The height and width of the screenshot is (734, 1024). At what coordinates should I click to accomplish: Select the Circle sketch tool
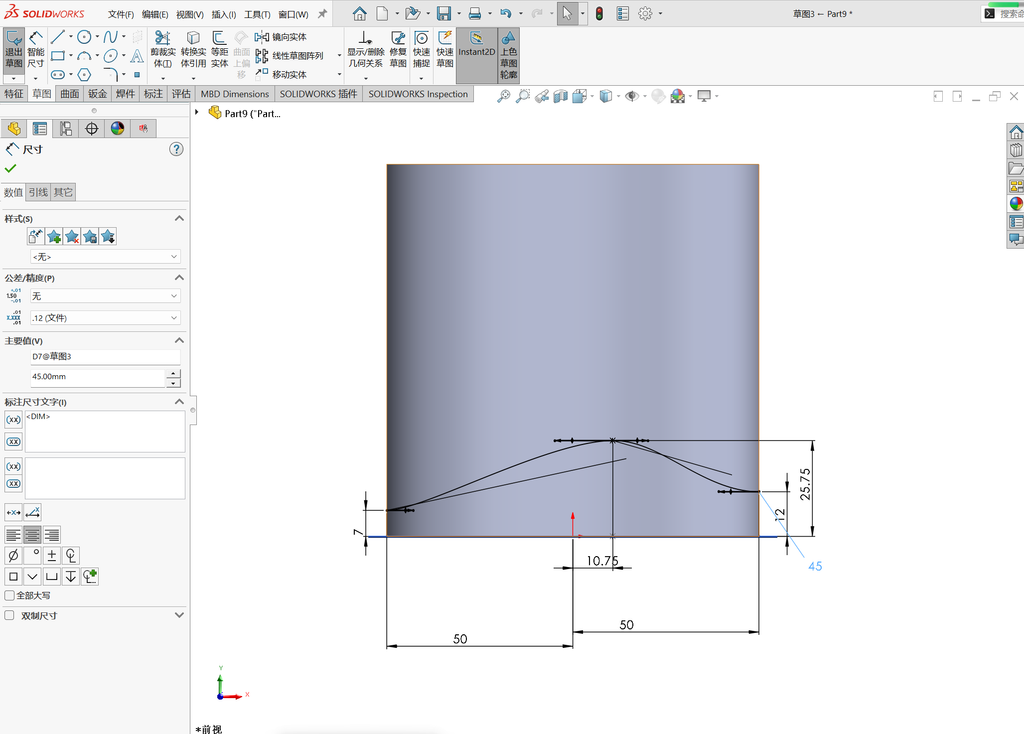(x=84, y=37)
